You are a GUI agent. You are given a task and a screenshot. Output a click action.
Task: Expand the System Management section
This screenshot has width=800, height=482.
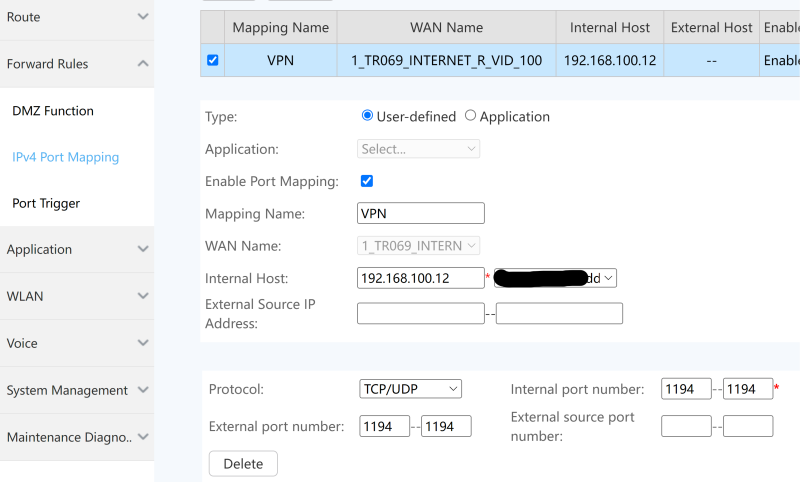pyautogui.click(x=143, y=390)
